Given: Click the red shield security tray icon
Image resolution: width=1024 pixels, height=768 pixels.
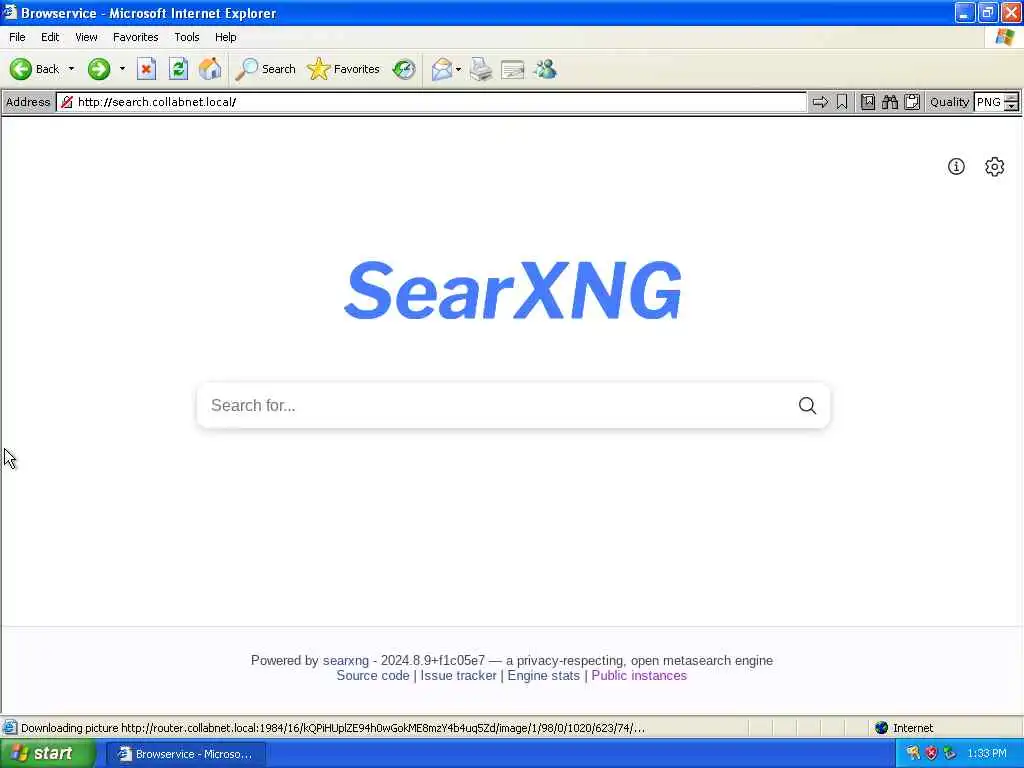Looking at the screenshot, I should pos(931,754).
